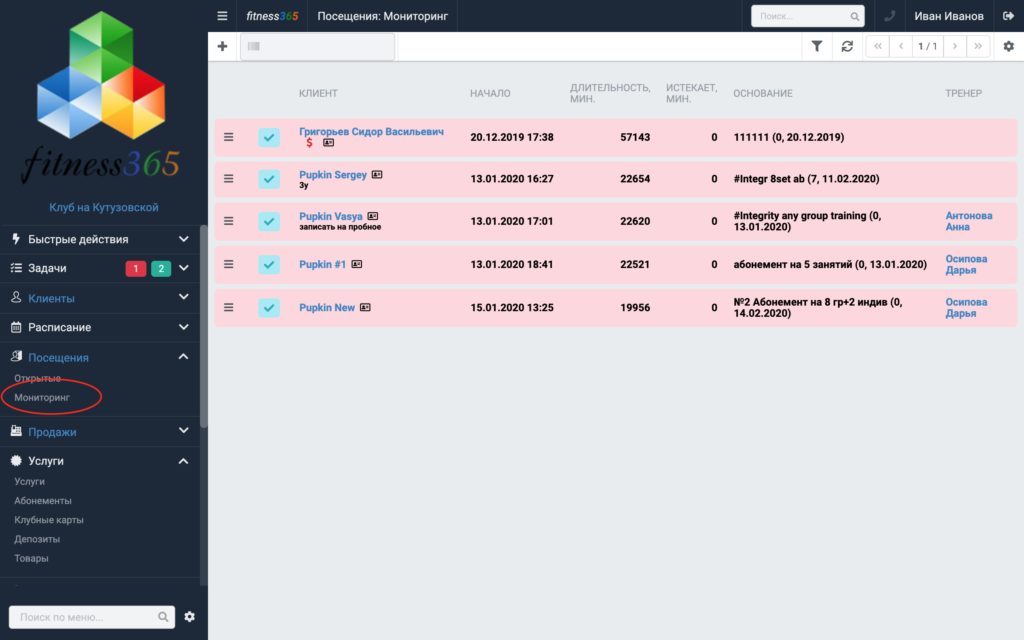Toggle sidebar with hamburger menu icon

click(x=222, y=16)
